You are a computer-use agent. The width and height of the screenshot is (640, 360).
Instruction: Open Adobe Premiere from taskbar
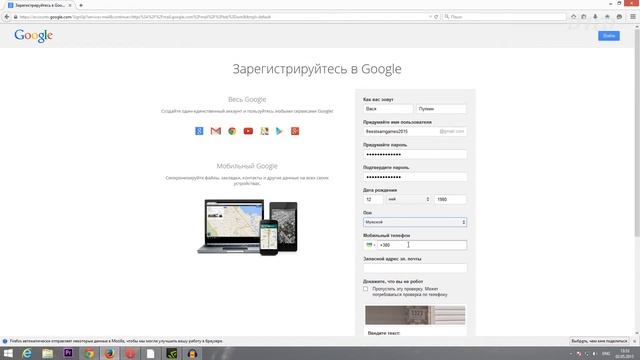[68, 353]
